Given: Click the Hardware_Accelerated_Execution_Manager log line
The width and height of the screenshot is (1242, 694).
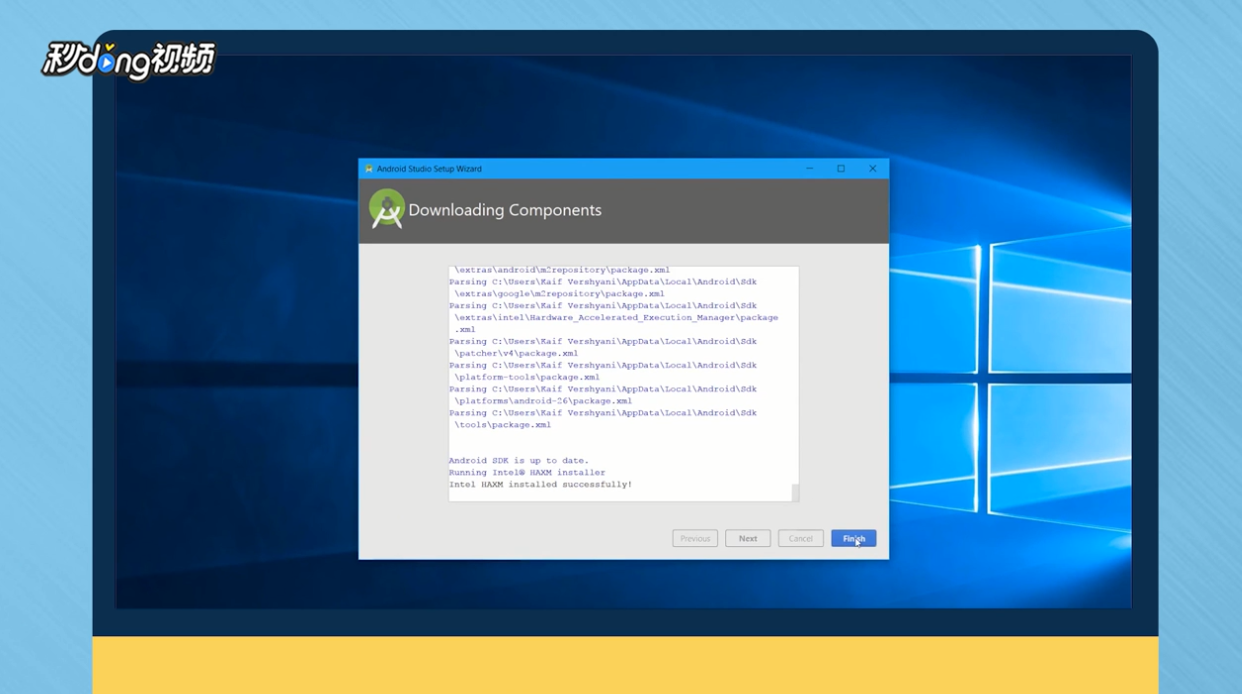Looking at the screenshot, I should point(616,318).
